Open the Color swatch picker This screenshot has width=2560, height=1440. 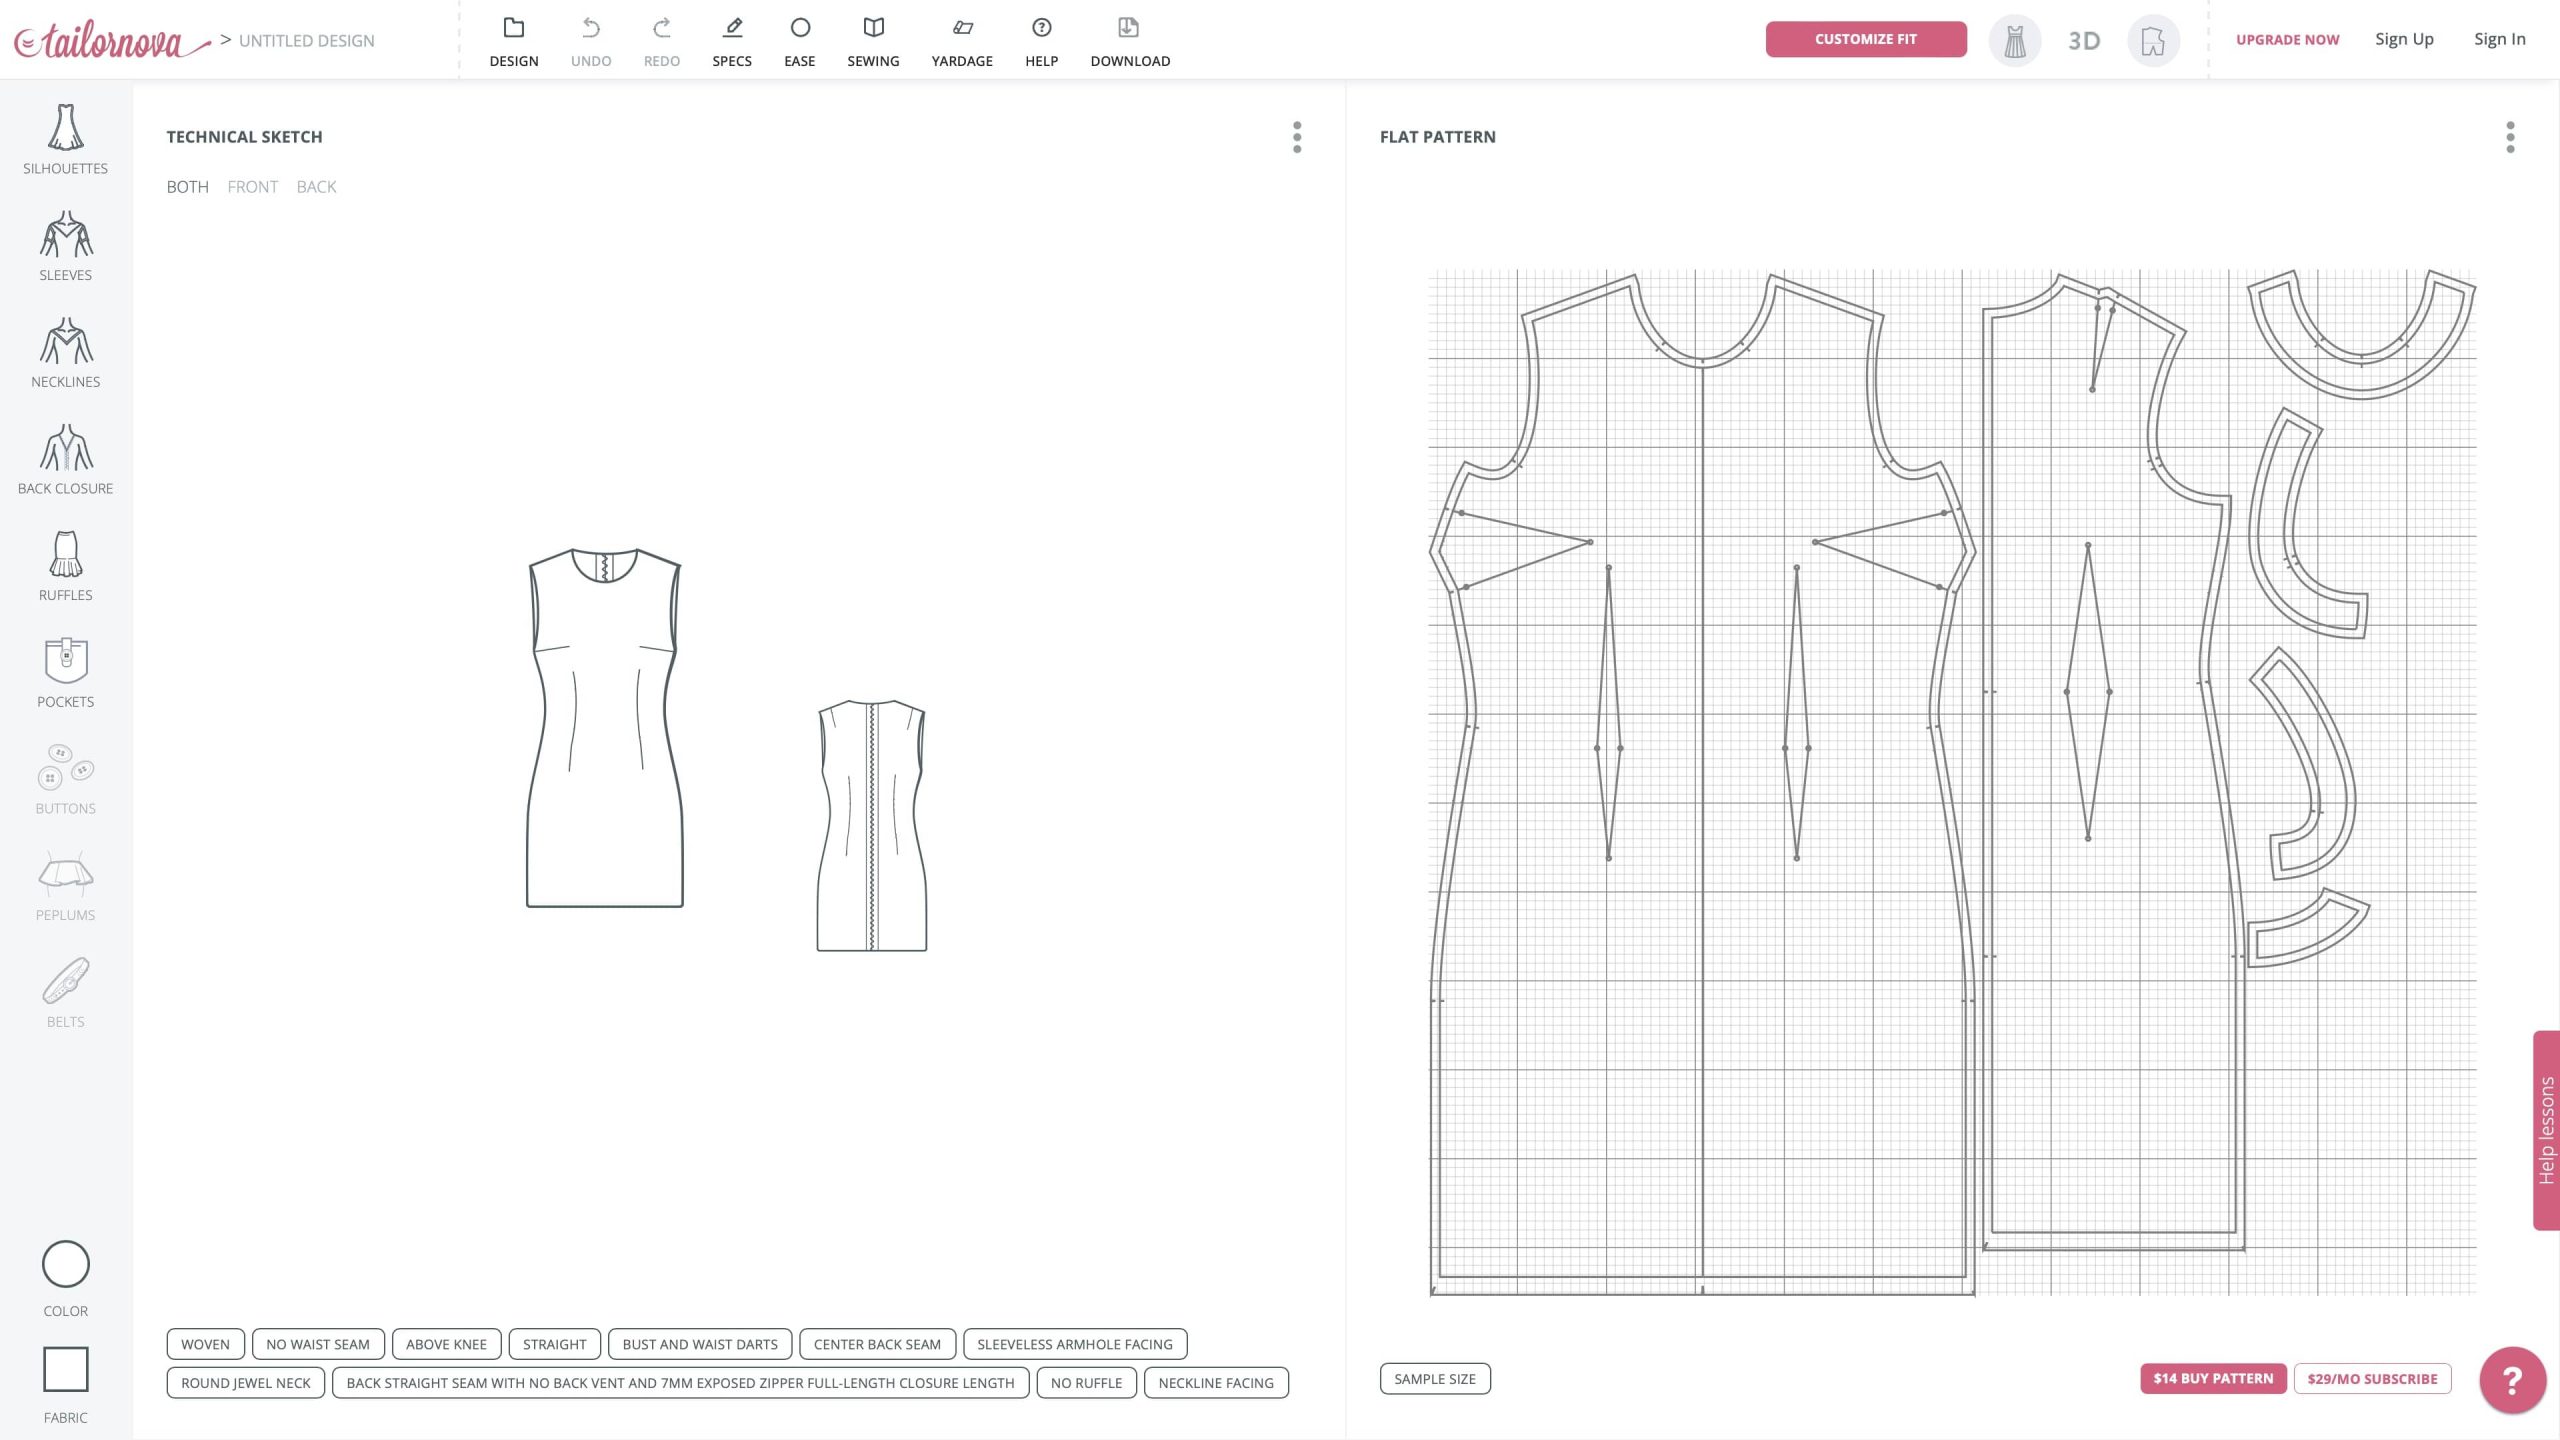(x=65, y=1265)
